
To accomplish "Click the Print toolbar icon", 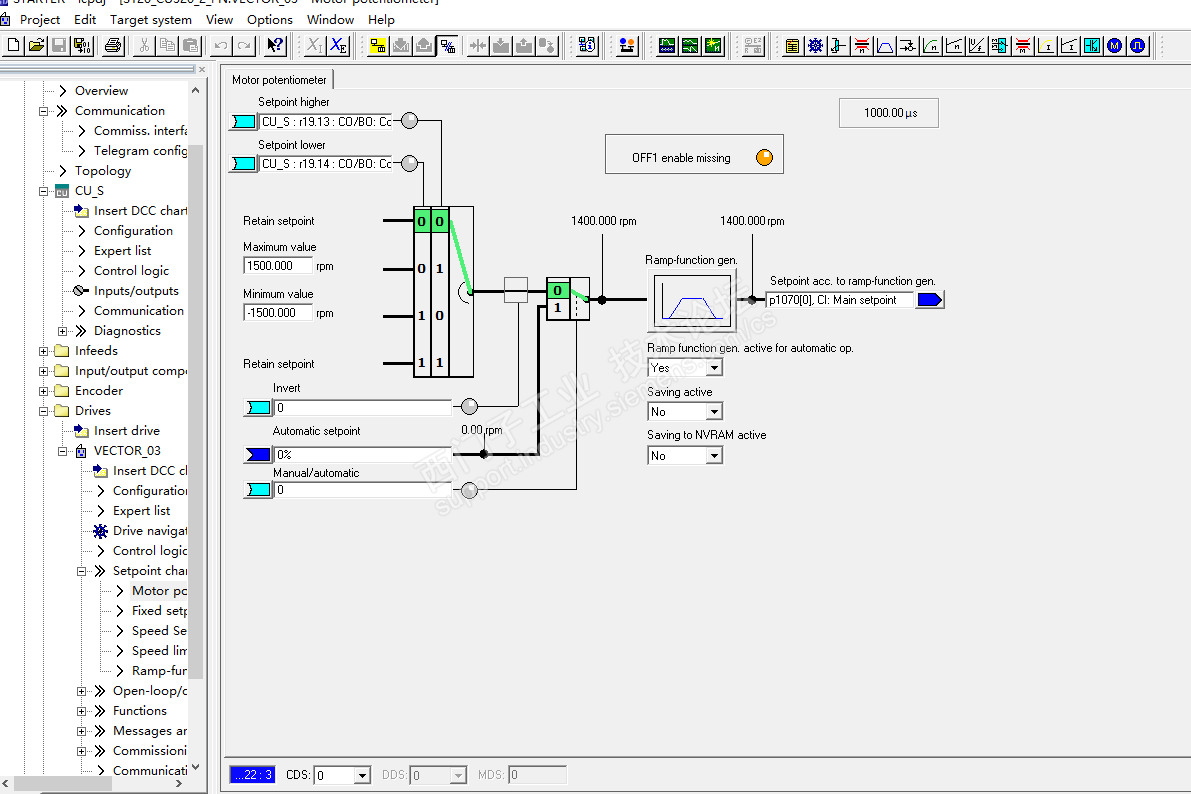I will tap(113, 45).
